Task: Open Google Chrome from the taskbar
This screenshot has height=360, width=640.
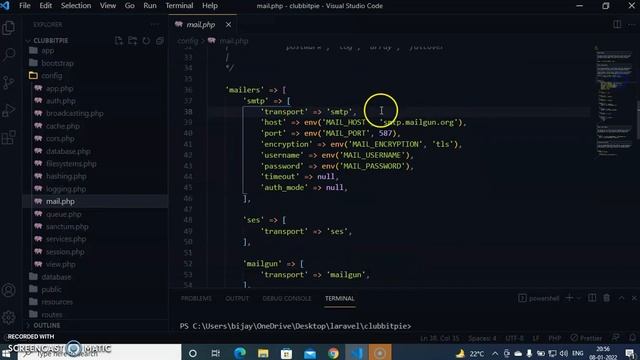Action: click(x=333, y=353)
